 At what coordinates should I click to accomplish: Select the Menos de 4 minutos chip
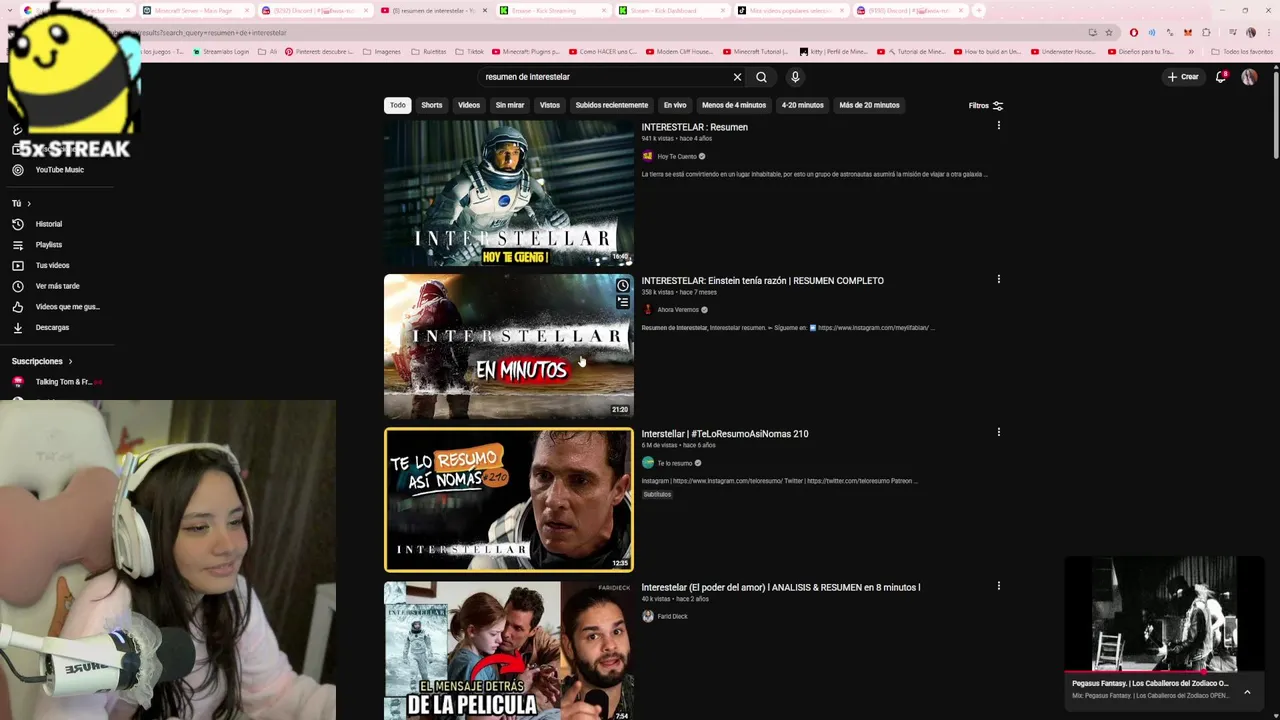(x=734, y=105)
